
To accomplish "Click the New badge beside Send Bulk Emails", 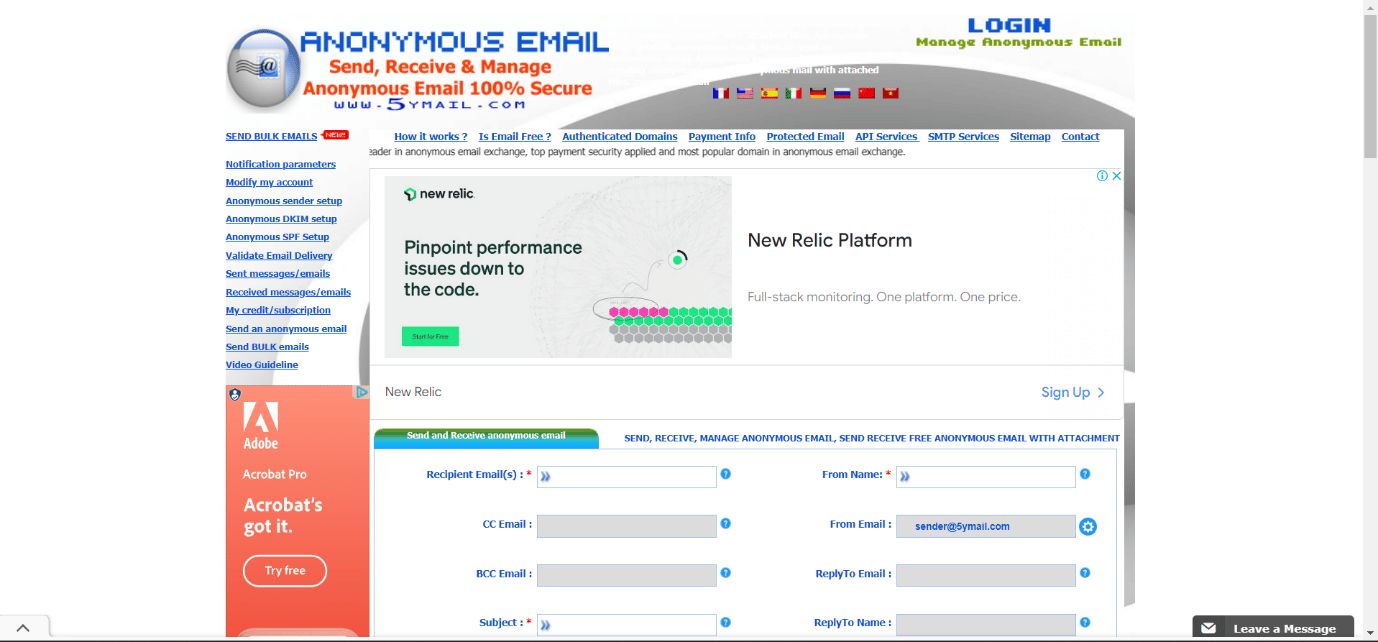I will tap(335, 135).
